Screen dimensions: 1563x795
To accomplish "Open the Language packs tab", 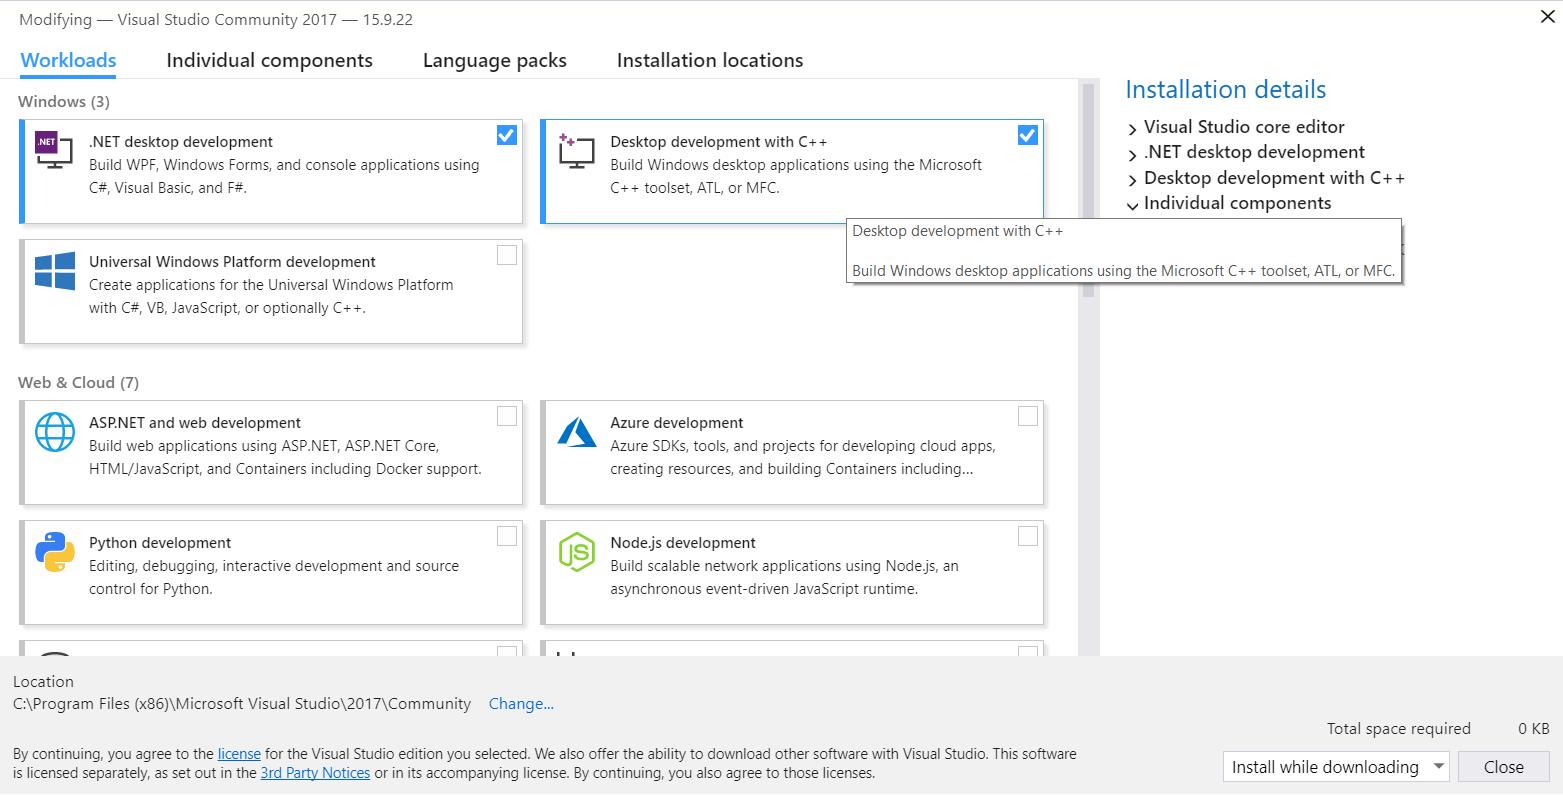I will point(495,60).
